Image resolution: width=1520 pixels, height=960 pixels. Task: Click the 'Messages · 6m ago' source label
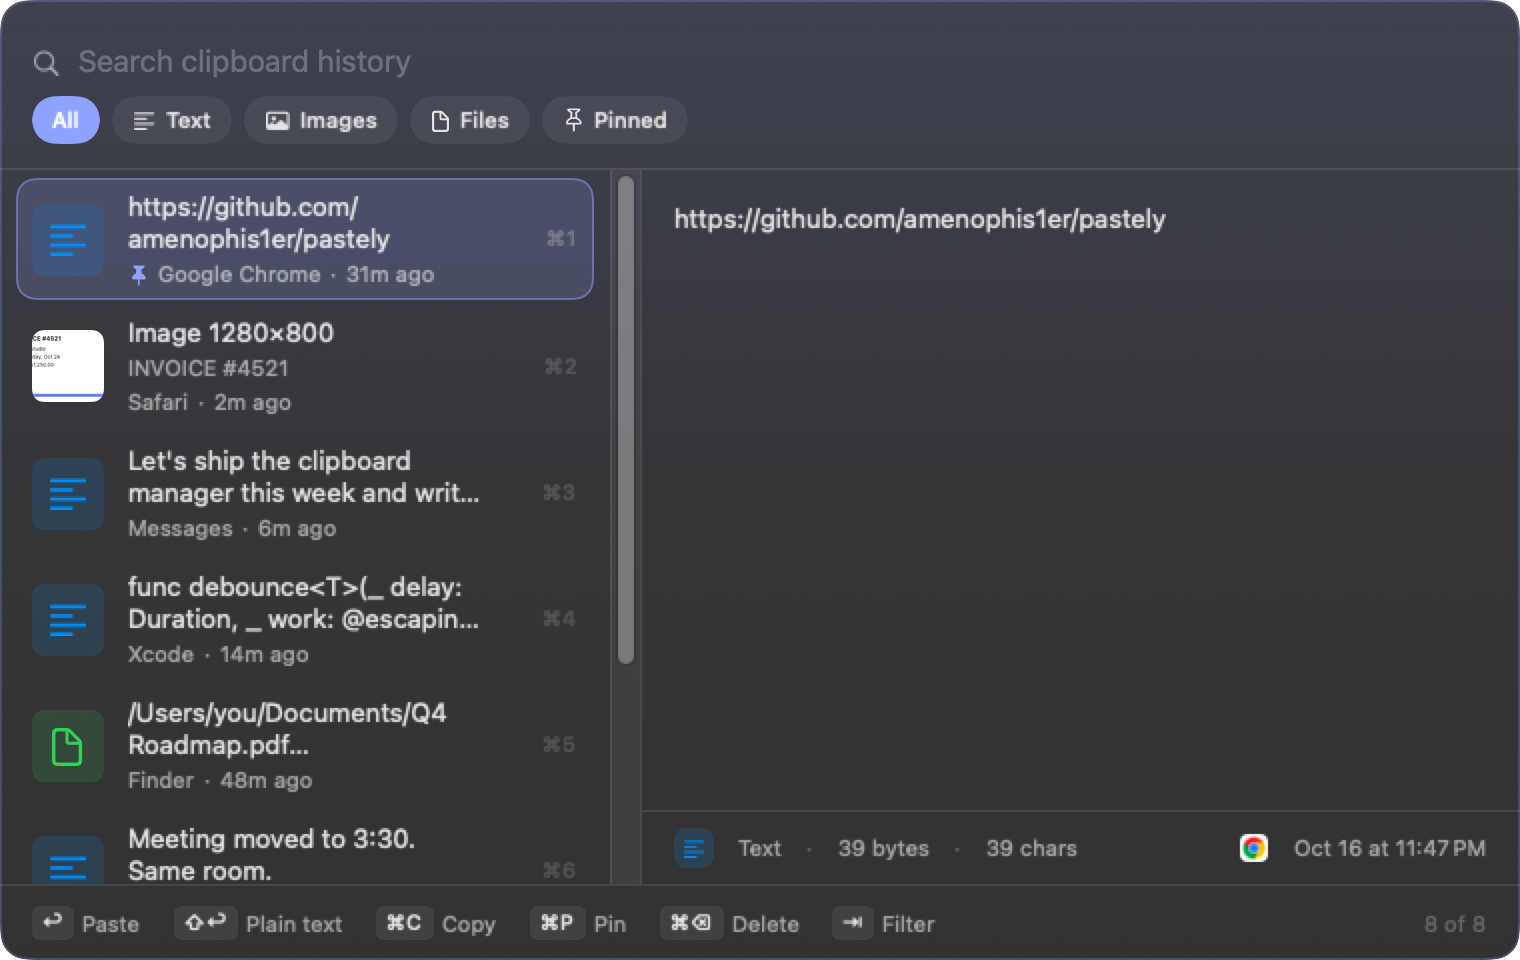(232, 528)
